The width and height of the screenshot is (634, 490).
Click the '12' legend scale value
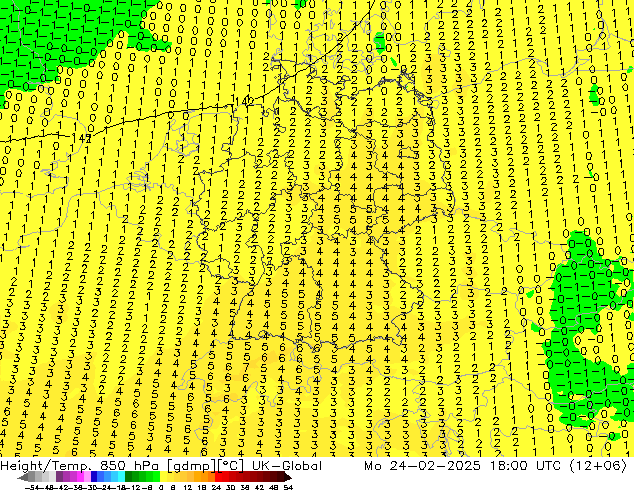click(188, 488)
